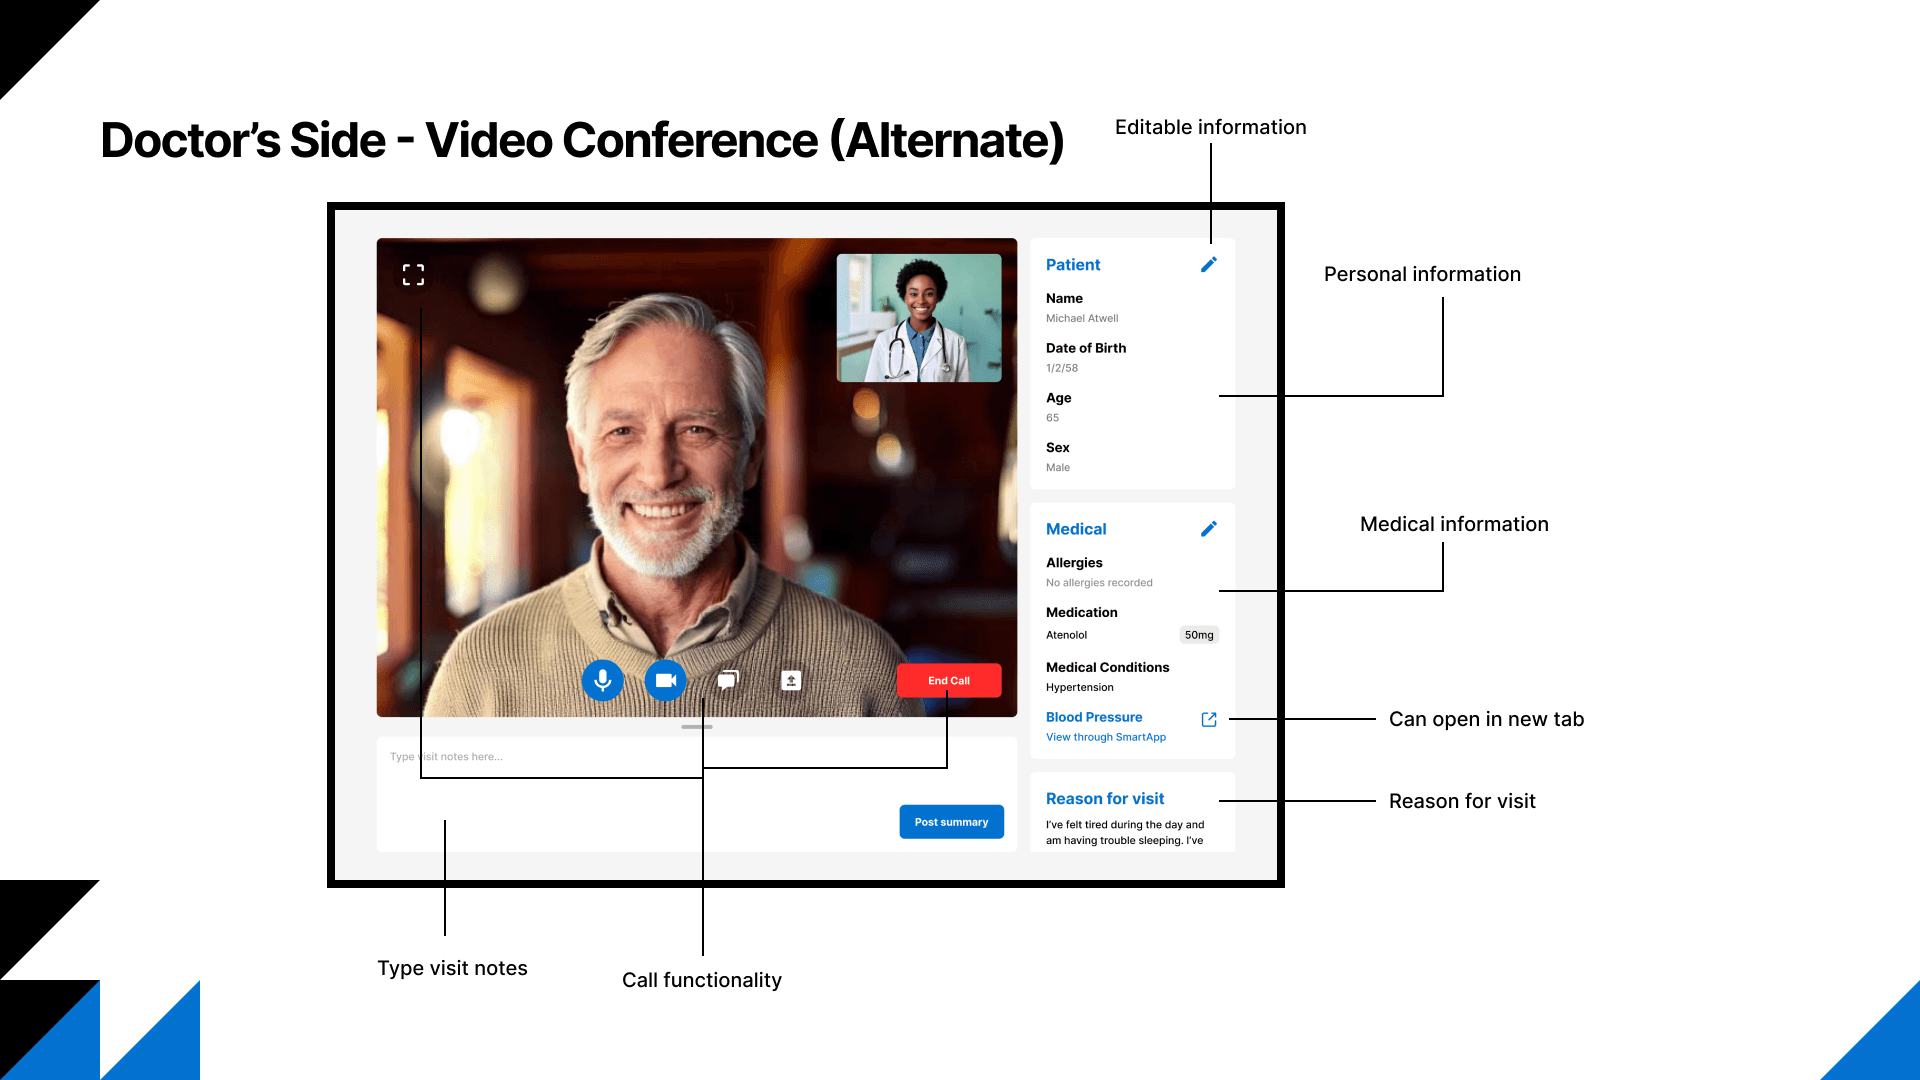Open Blood Pressure in new tab icon

click(x=1209, y=720)
